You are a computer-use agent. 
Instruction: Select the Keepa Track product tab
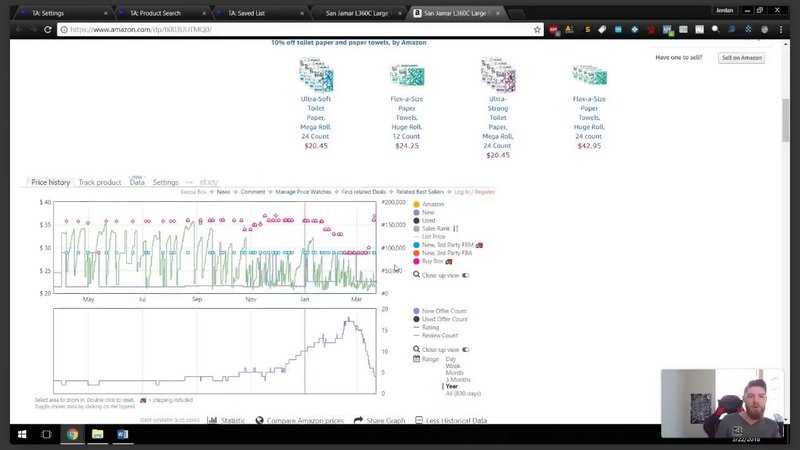click(x=99, y=182)
